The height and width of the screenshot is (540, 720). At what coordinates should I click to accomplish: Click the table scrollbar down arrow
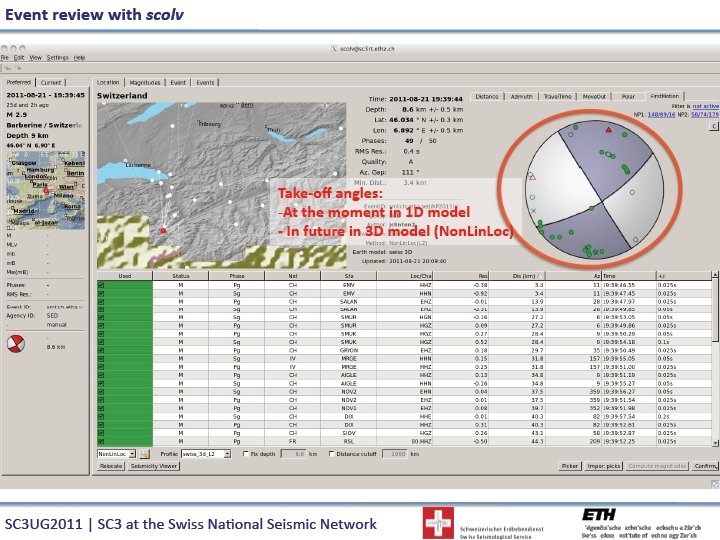point(715,443)
